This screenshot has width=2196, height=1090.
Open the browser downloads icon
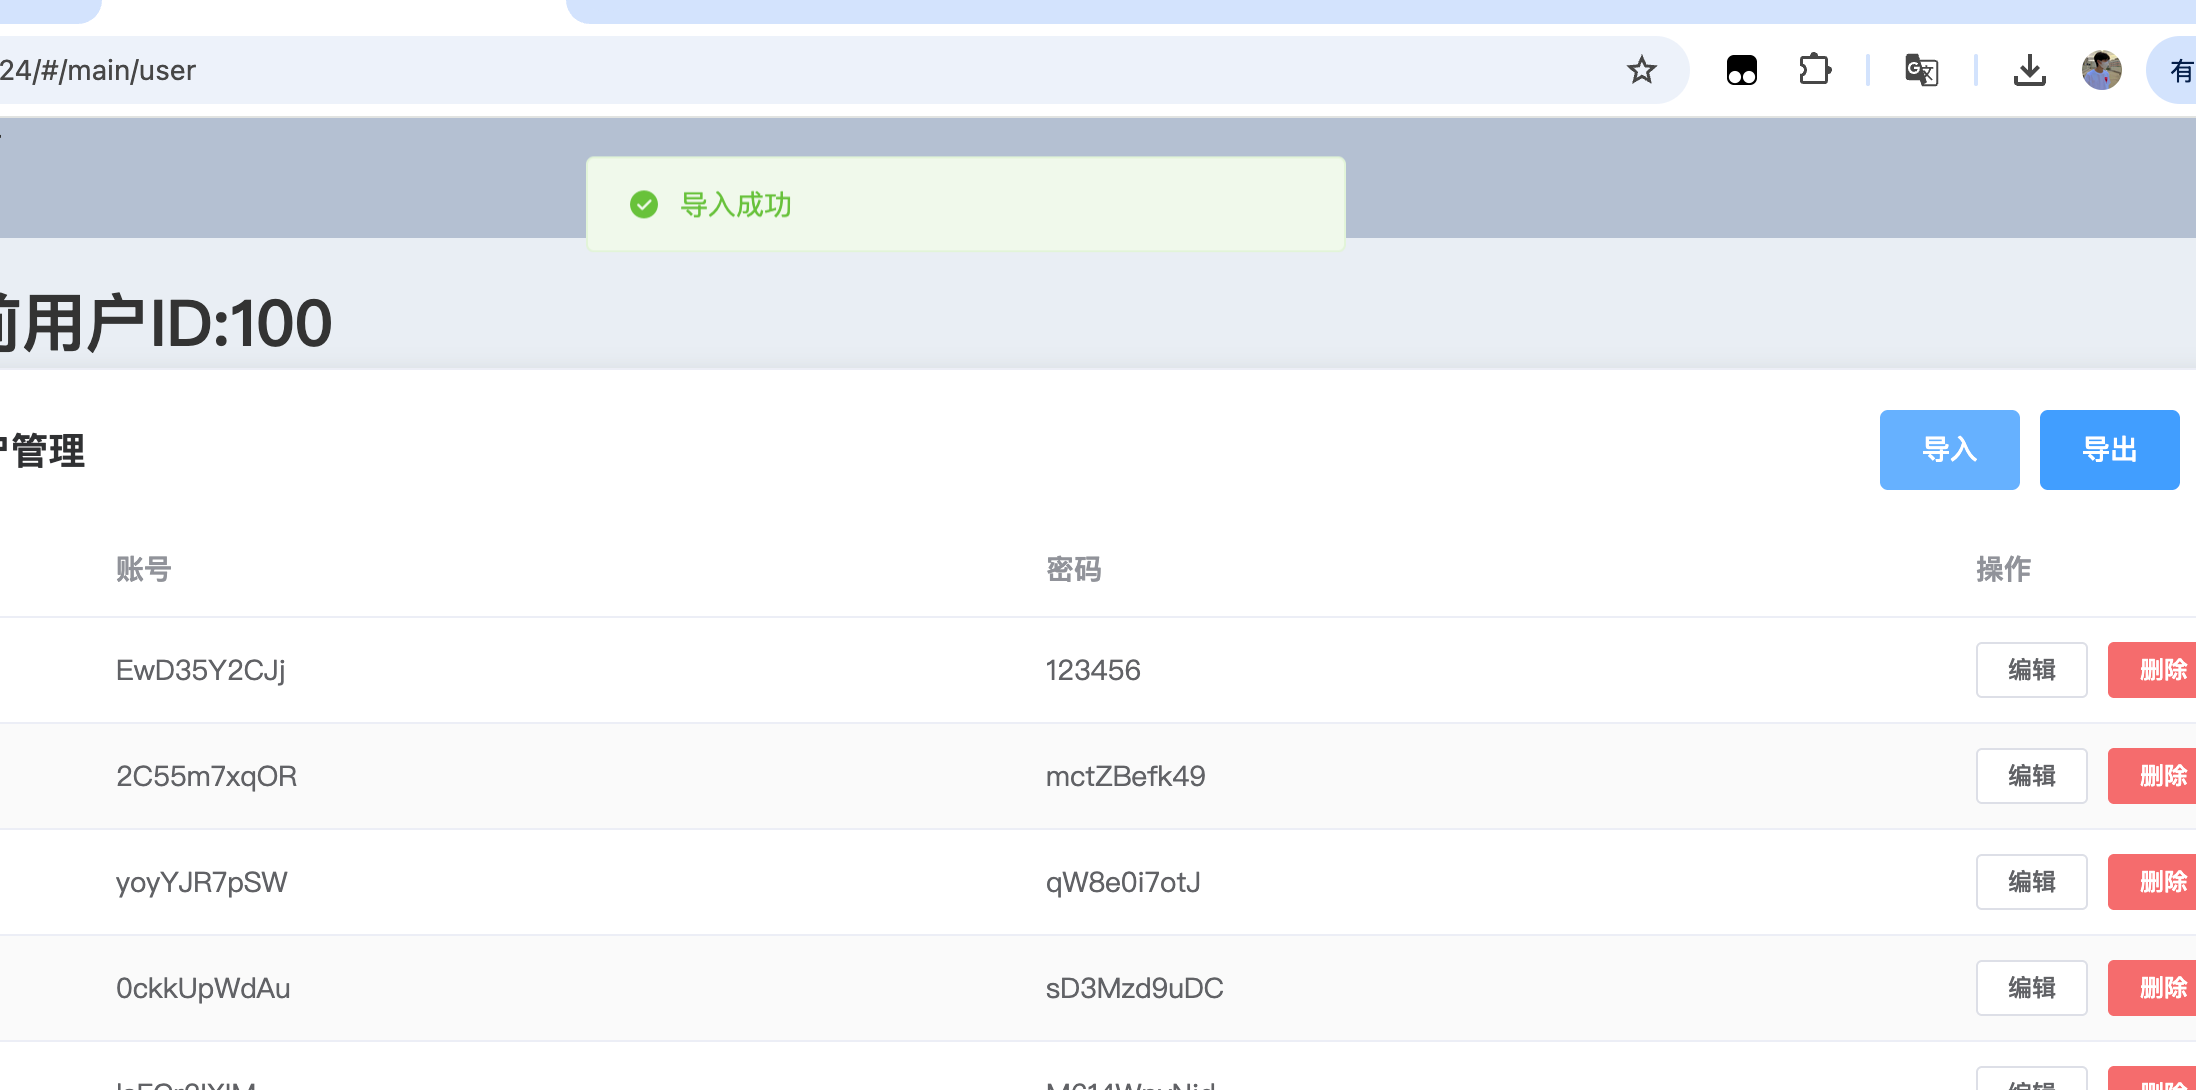tap(2029, 70)
